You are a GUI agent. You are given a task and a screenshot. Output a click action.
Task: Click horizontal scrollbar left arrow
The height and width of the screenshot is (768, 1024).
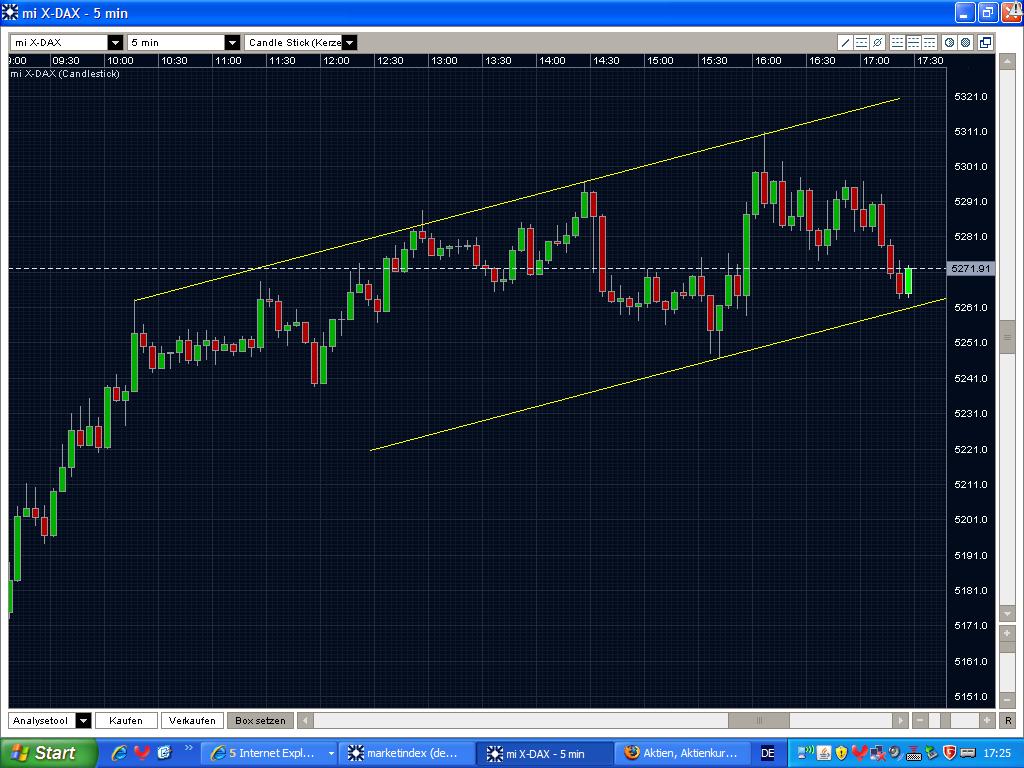[x=305, y=721]
